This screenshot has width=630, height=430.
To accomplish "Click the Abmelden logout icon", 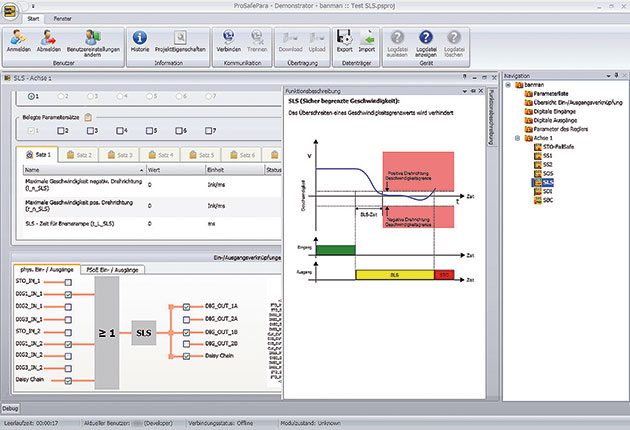I will tap(50, 41).
